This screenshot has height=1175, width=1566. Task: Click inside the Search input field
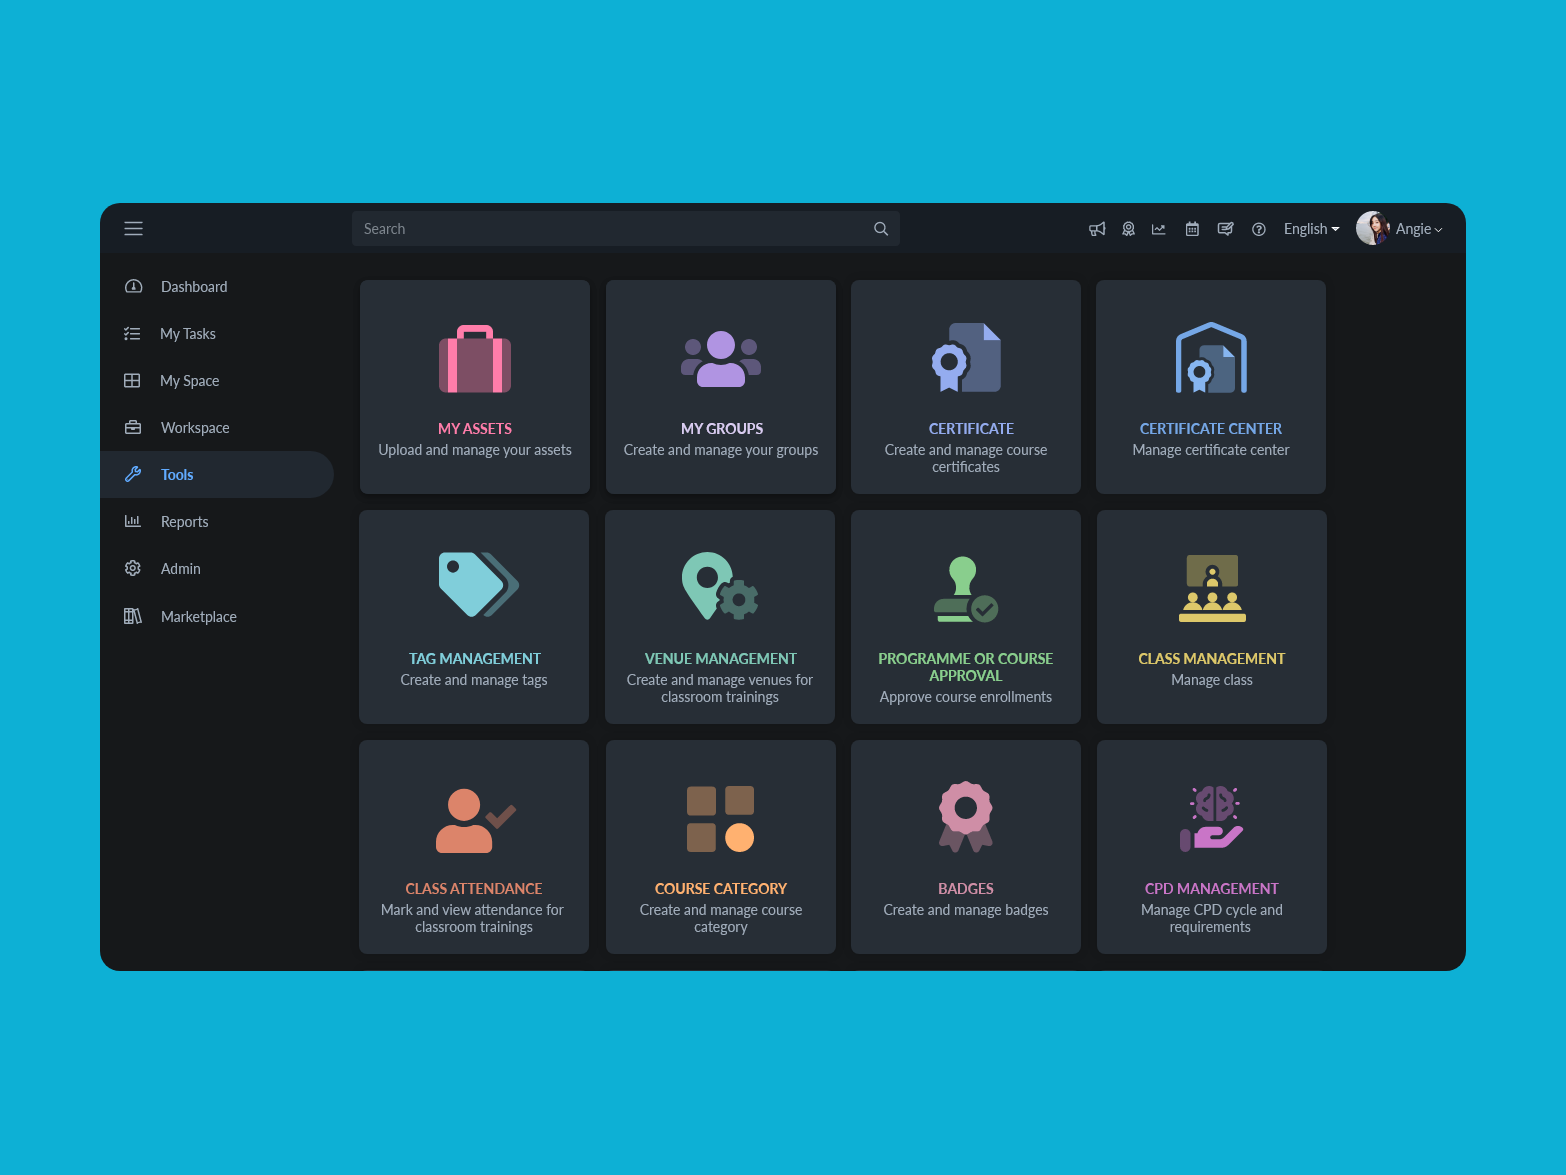coord(610,229)
